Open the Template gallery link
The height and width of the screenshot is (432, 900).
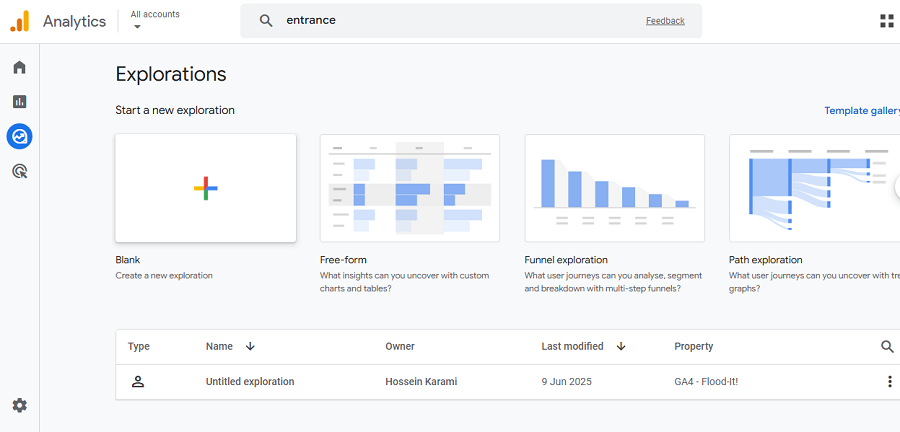(x=861, y=111)
